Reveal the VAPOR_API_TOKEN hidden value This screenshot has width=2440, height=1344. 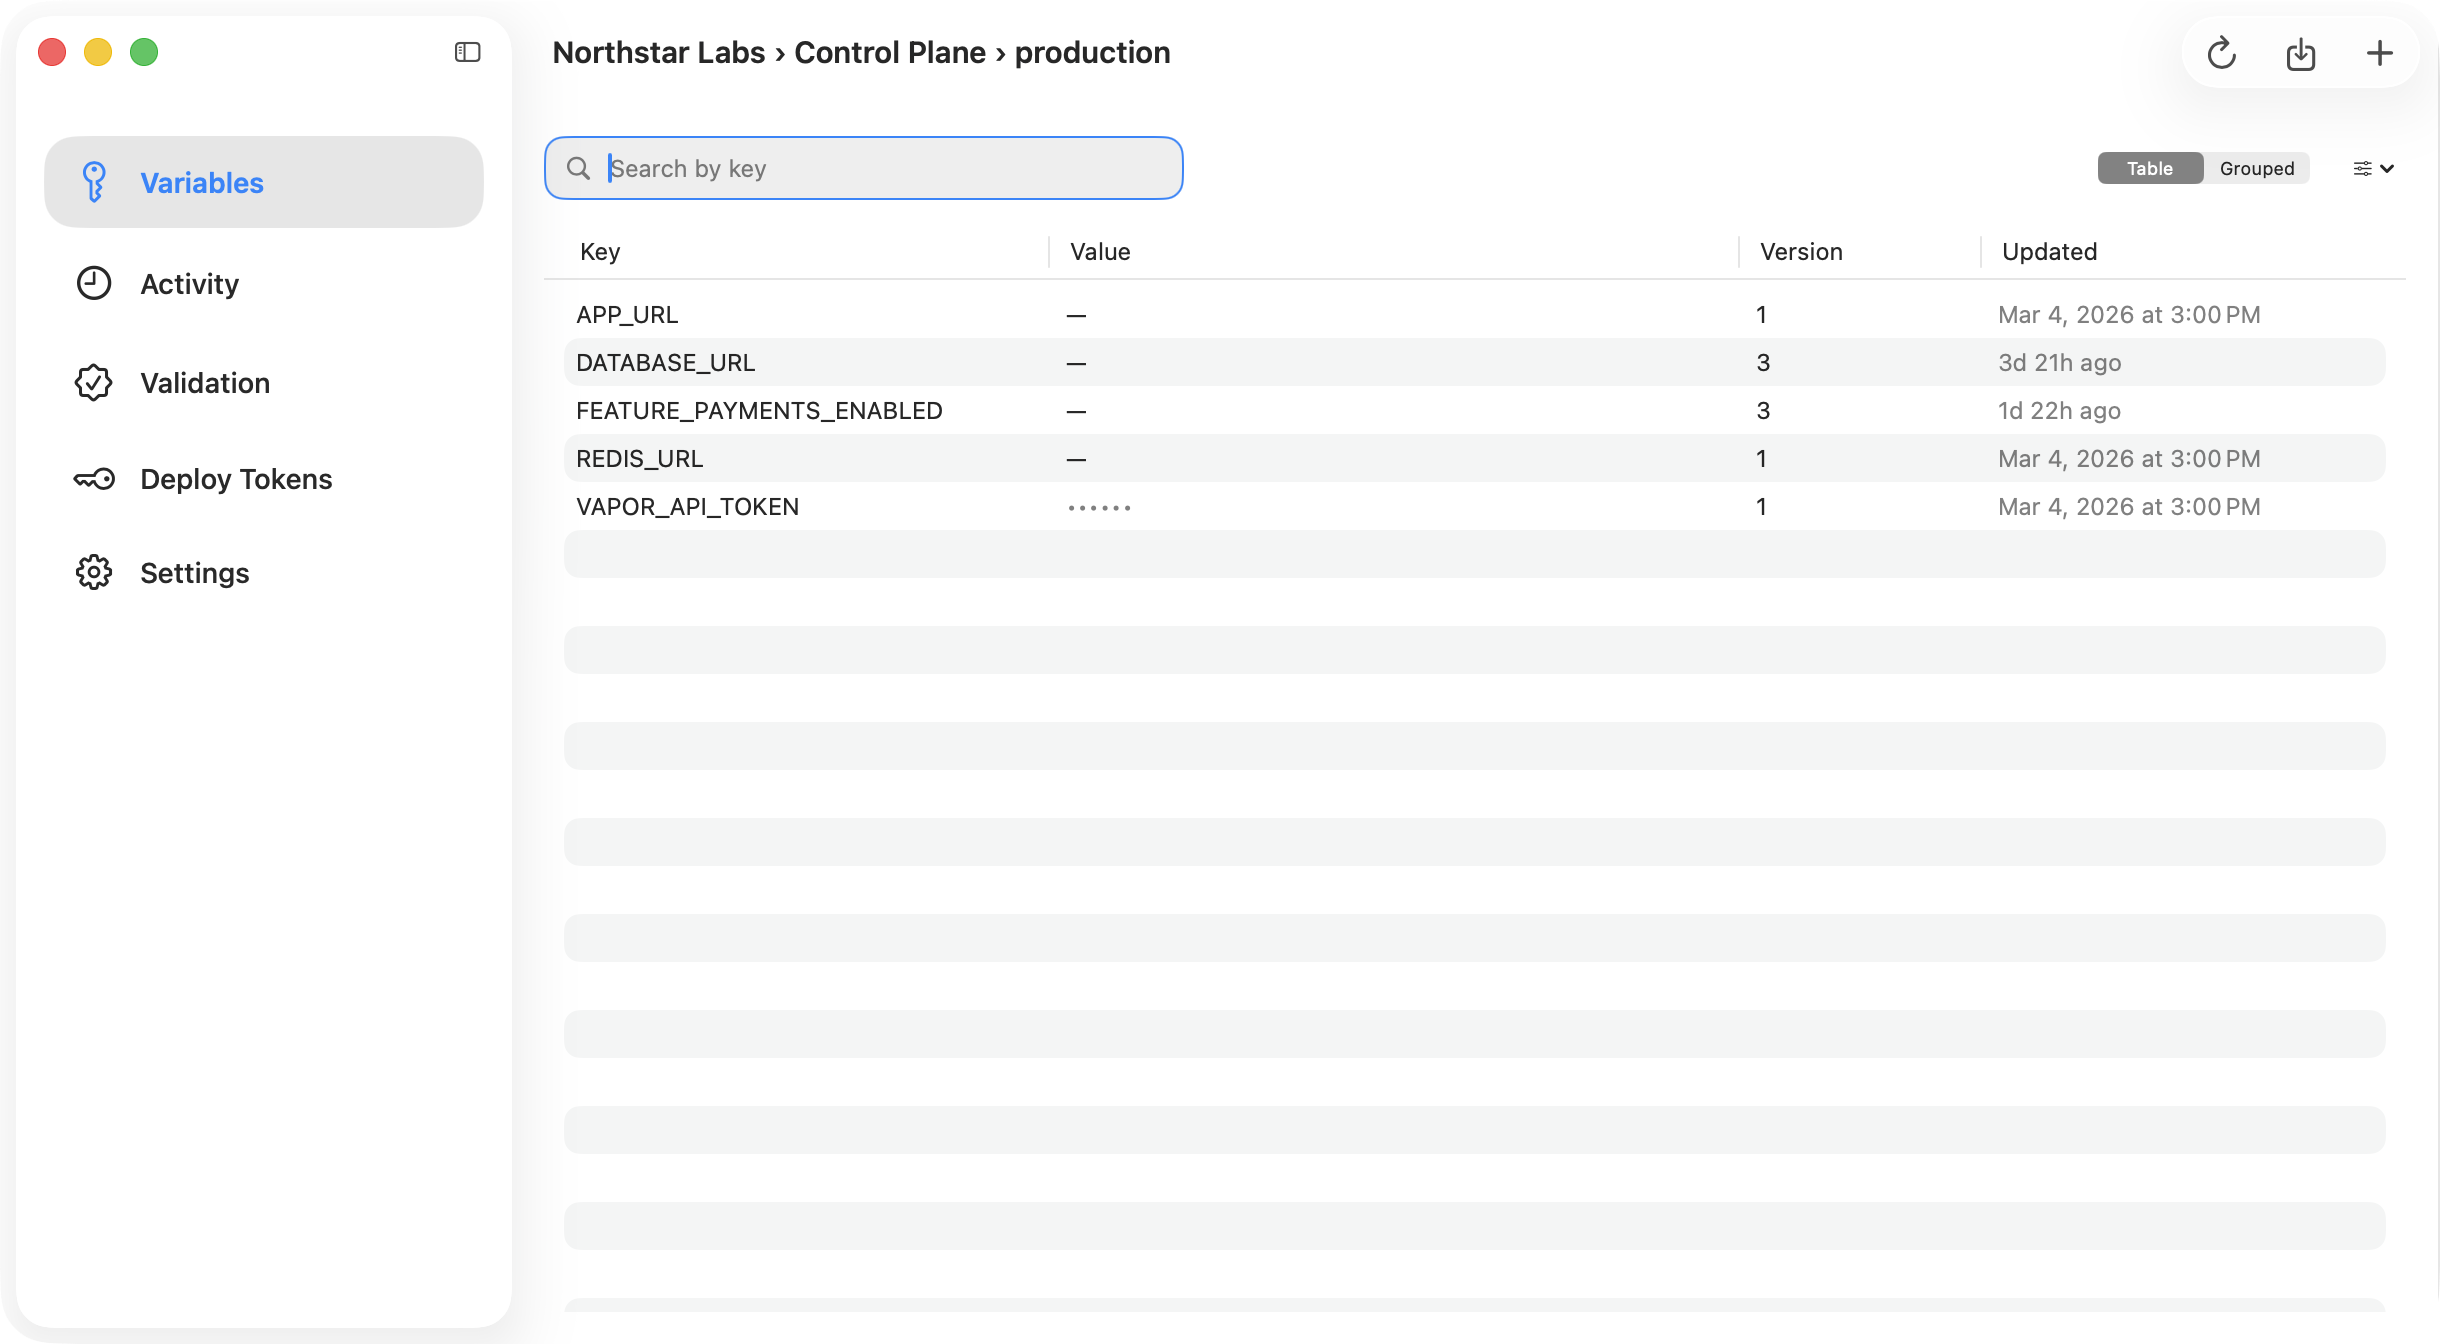[x=1097, y=506]
